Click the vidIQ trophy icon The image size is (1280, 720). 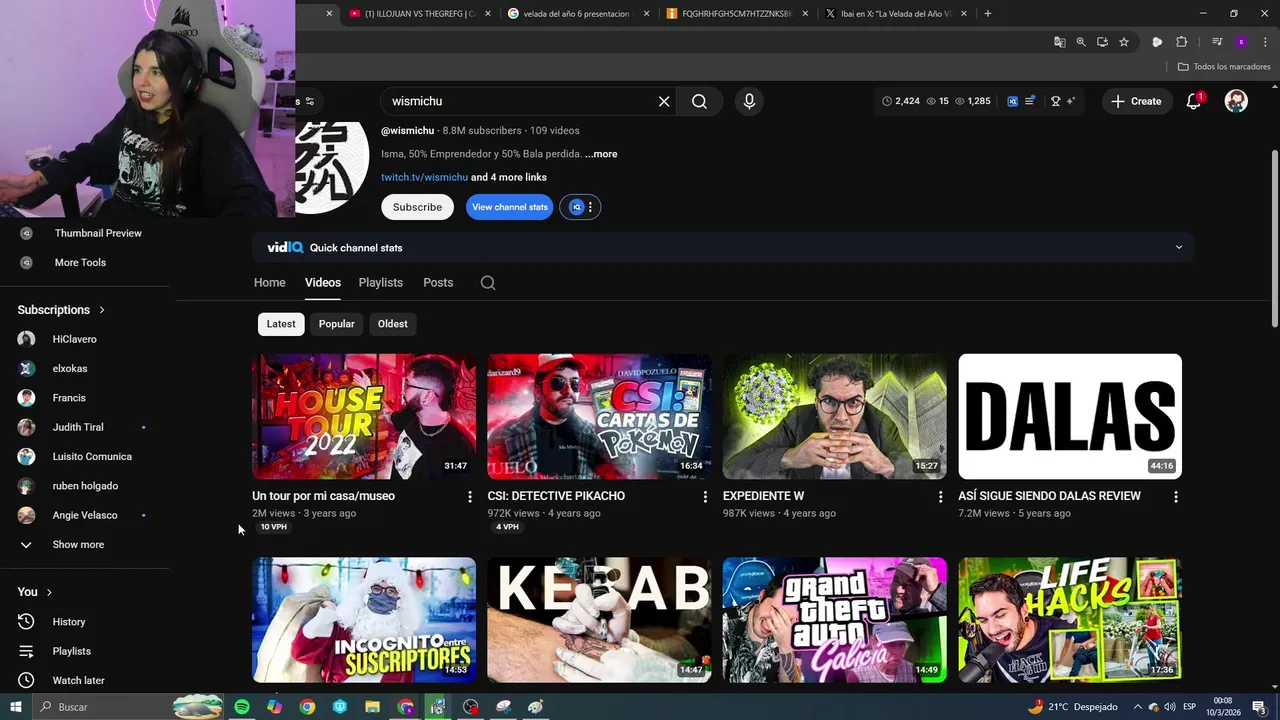tap(1055, 101)
